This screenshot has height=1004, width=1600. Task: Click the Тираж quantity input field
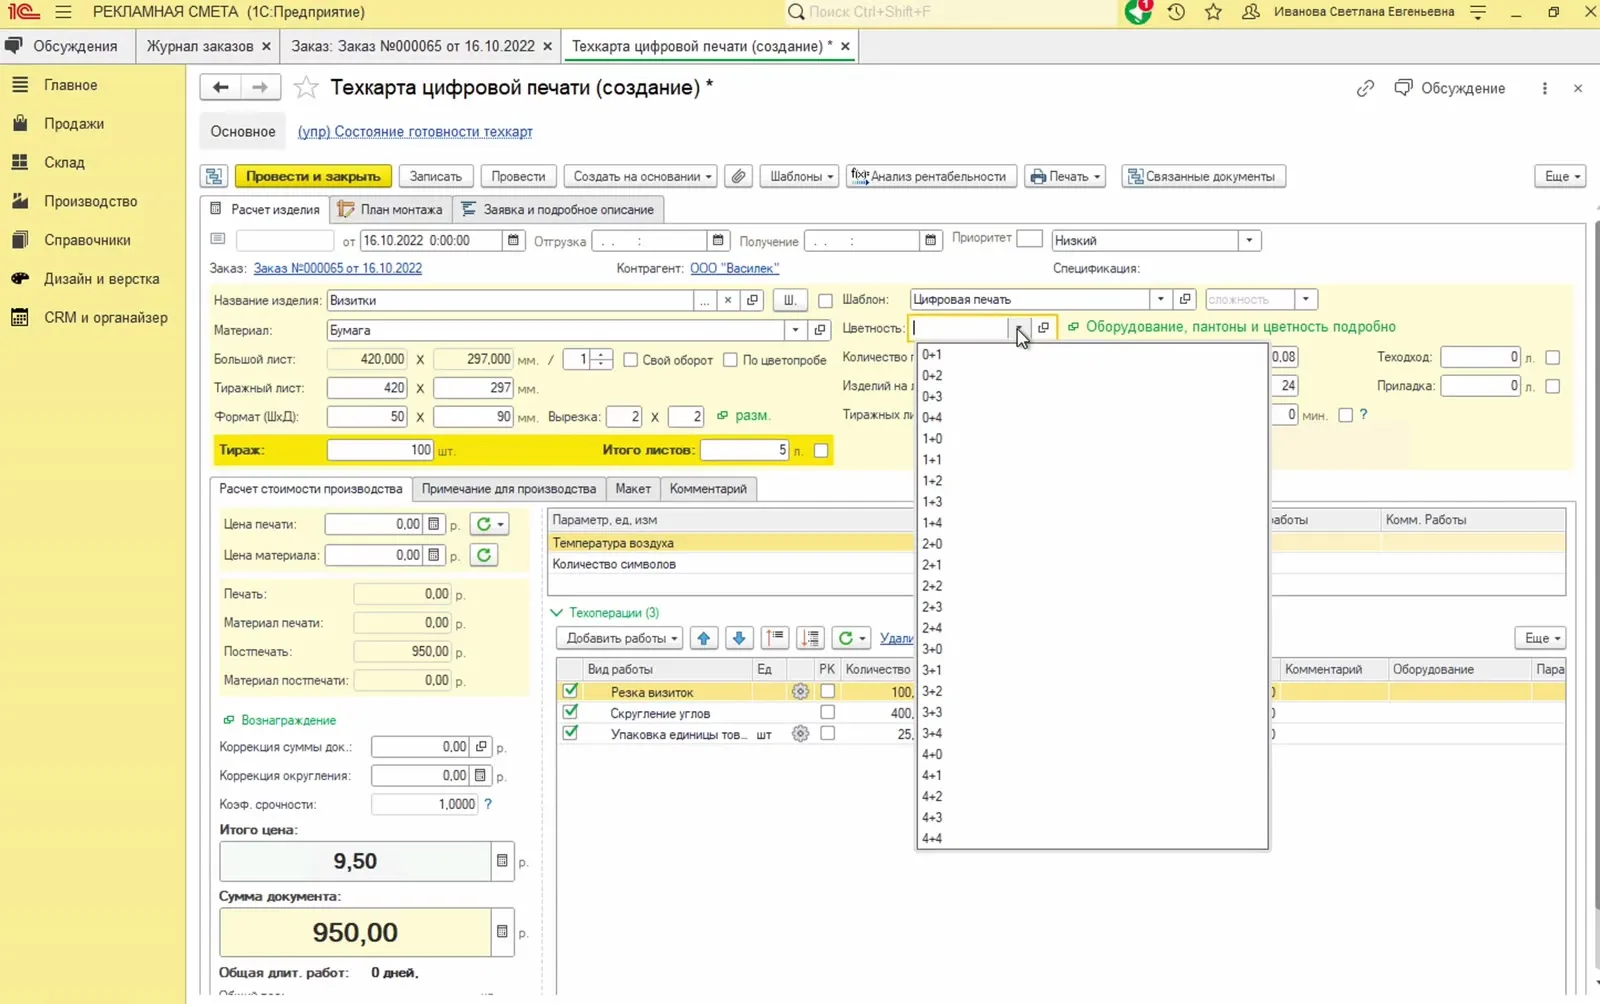380,450
